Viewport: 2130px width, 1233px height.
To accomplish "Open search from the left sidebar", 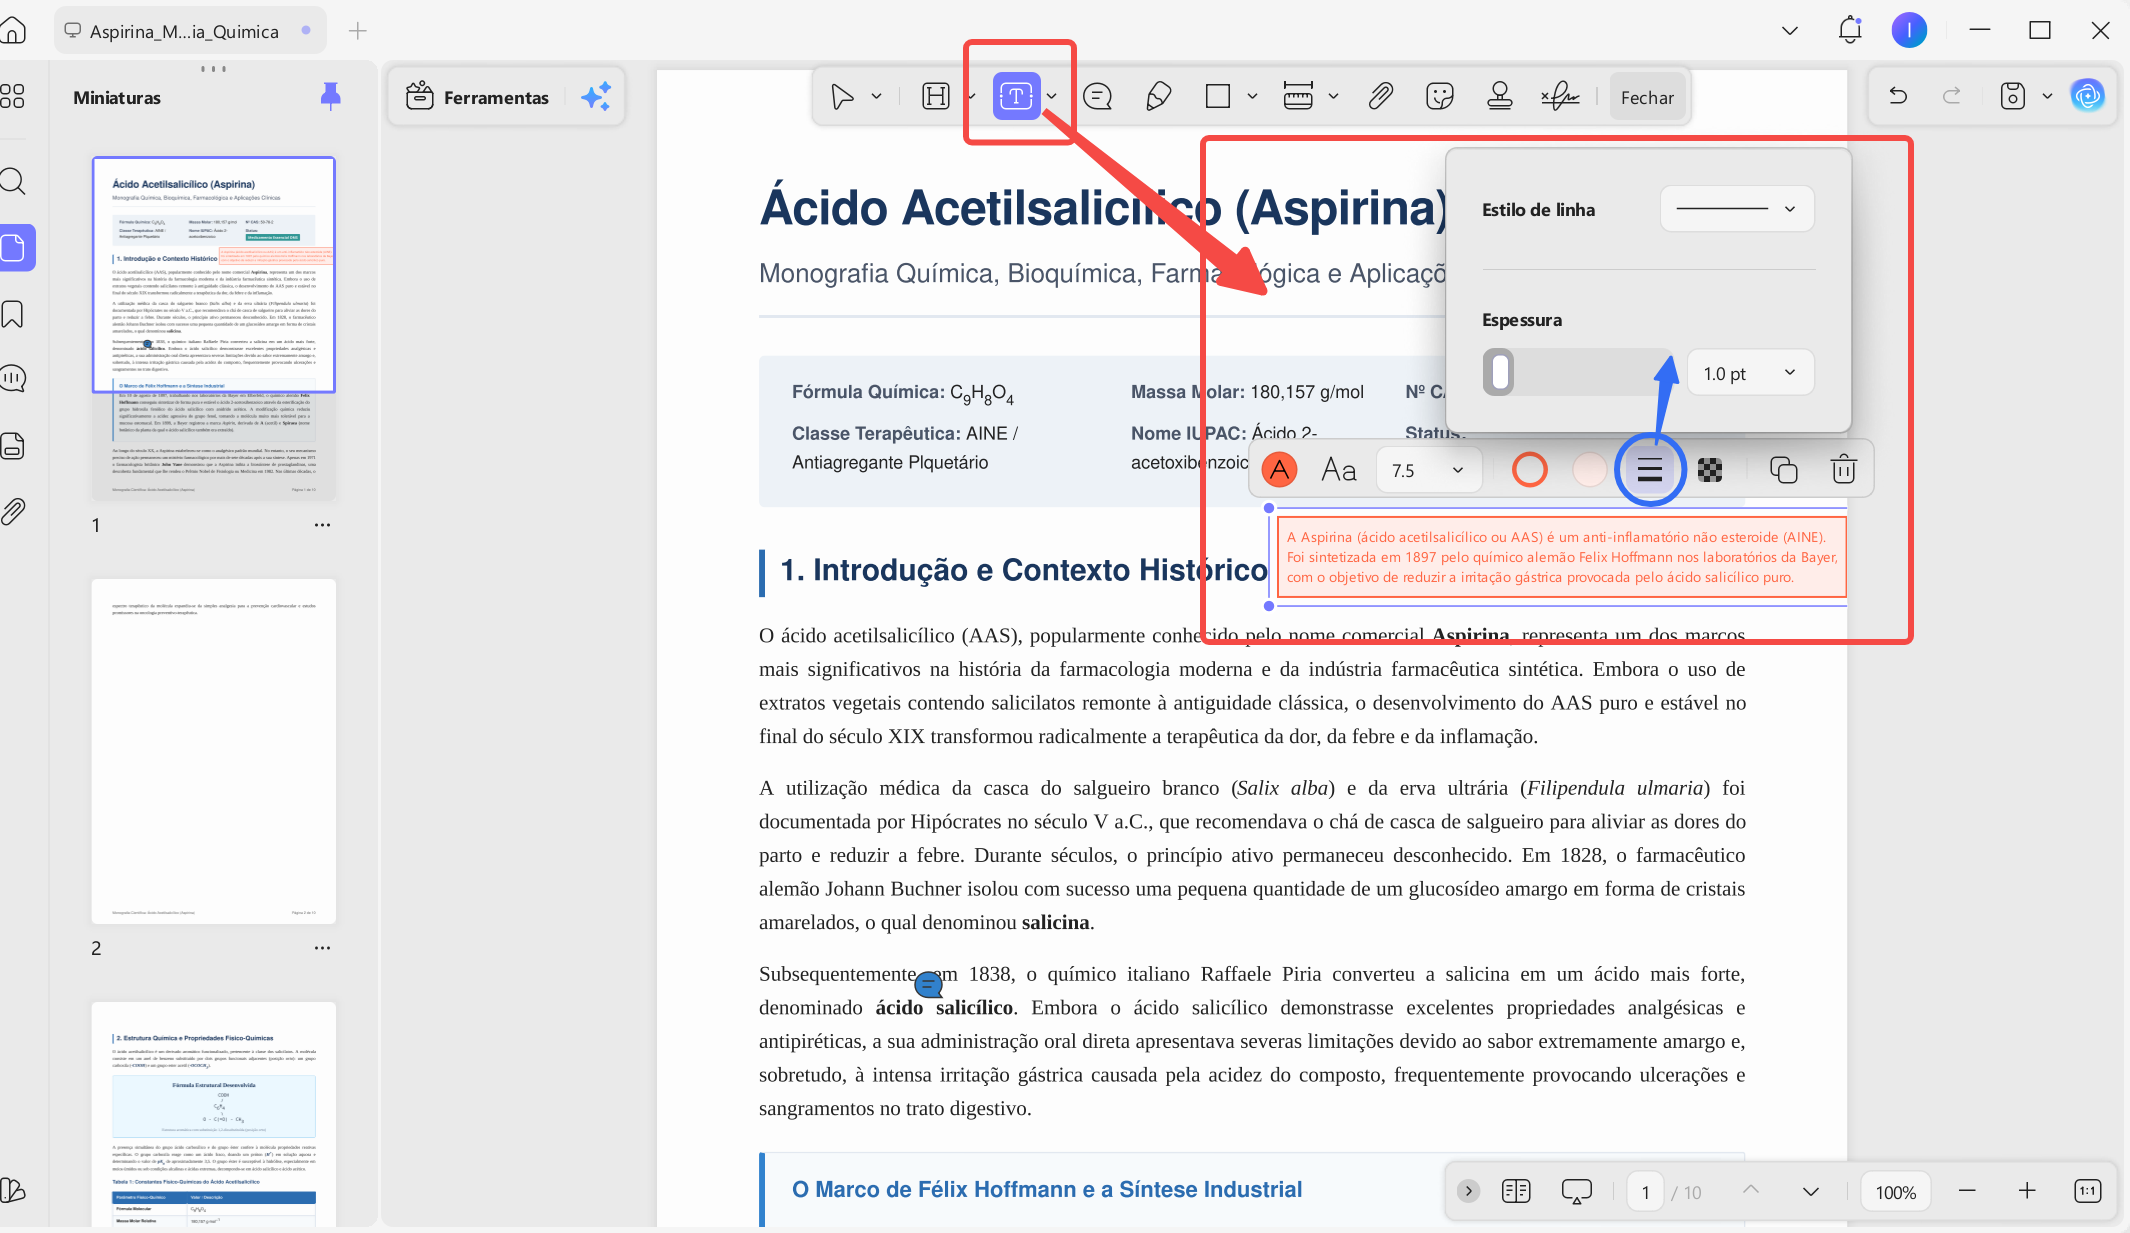I will pos(13,181).
